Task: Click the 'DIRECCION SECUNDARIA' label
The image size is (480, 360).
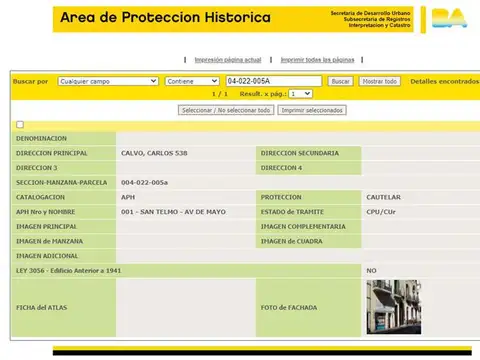Action: 300,153
